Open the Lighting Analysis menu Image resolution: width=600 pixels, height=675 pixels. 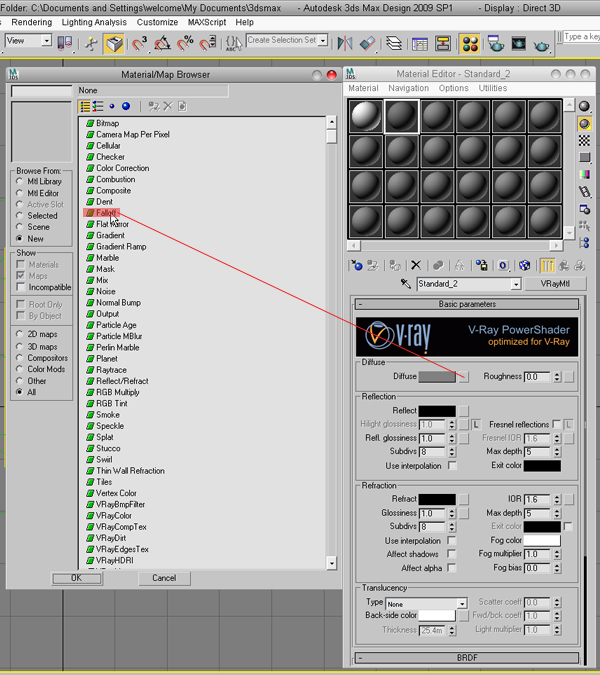94,22
